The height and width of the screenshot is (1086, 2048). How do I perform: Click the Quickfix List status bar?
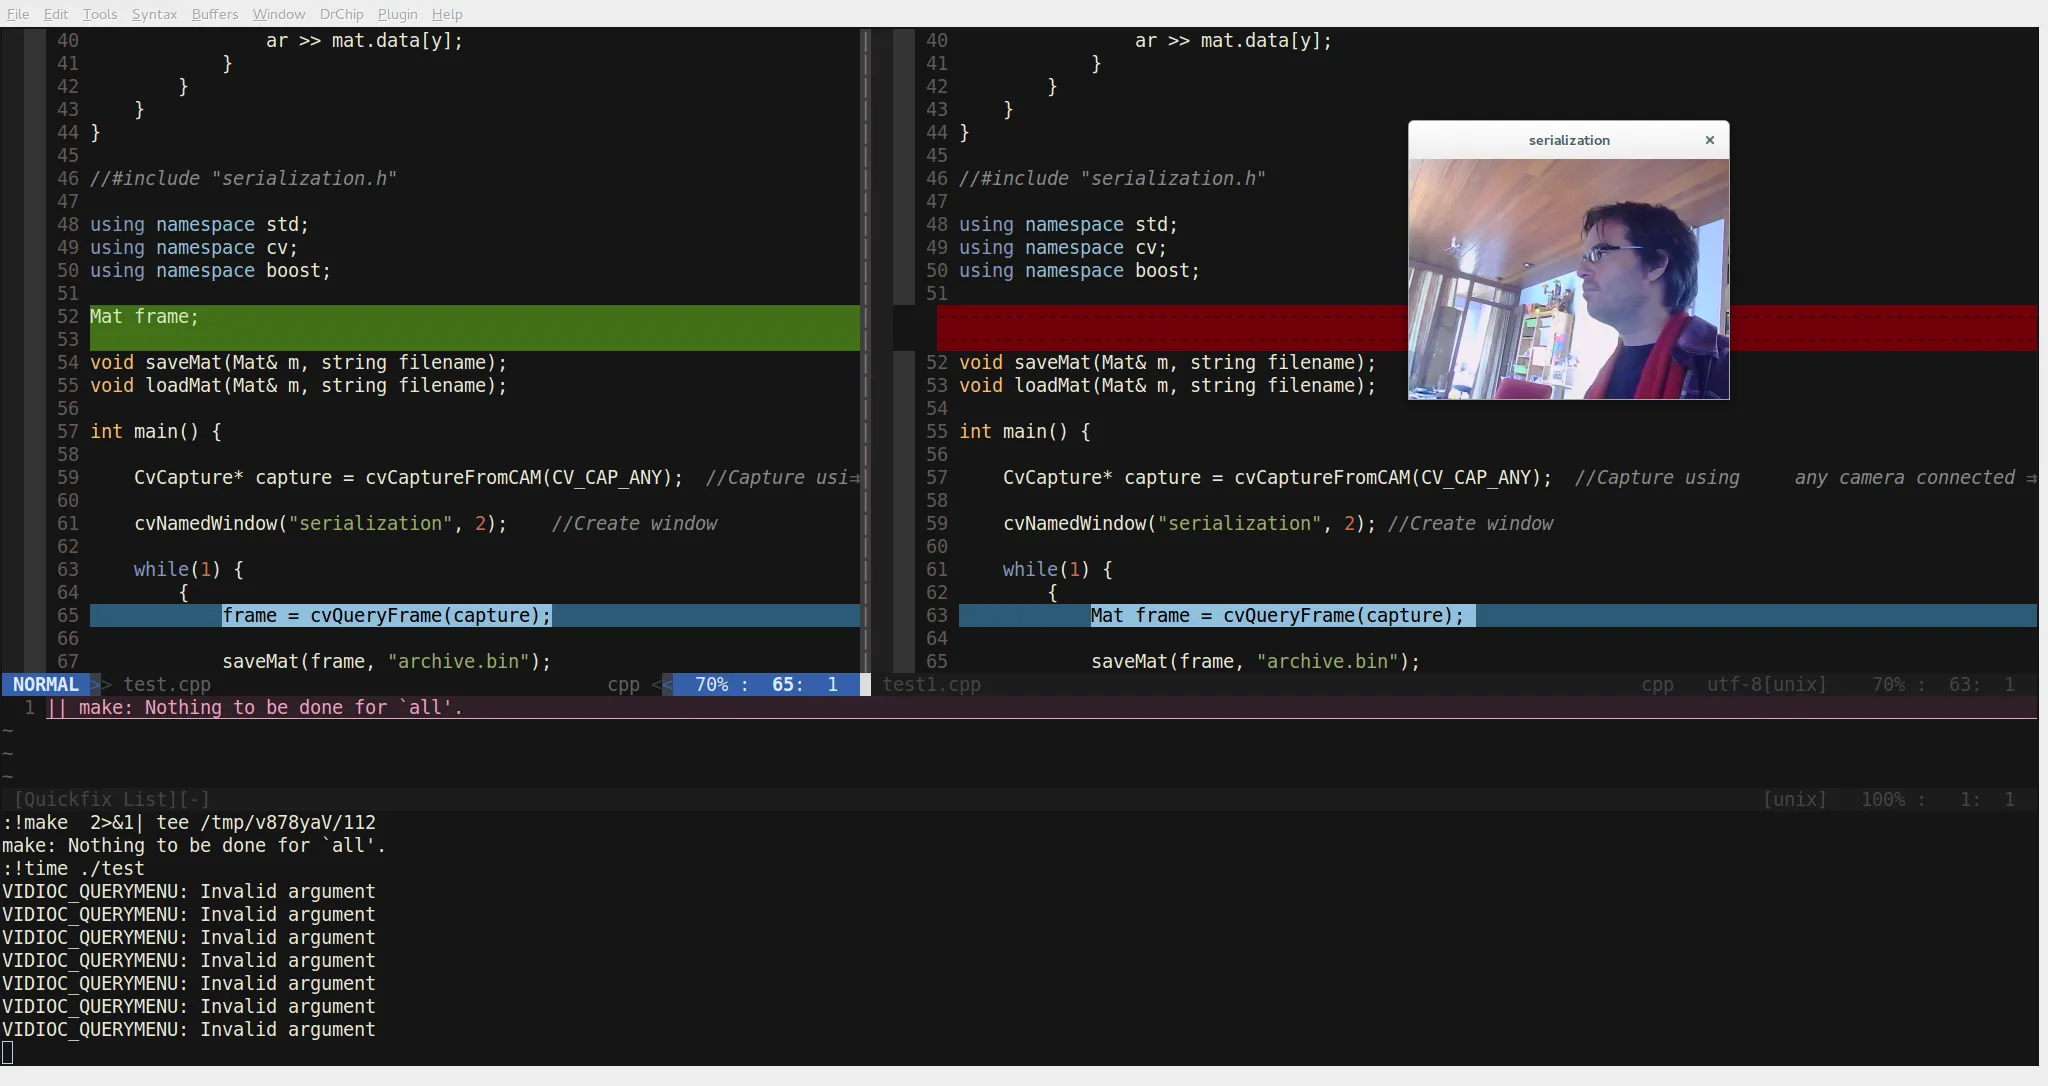[x=110, y=800]
